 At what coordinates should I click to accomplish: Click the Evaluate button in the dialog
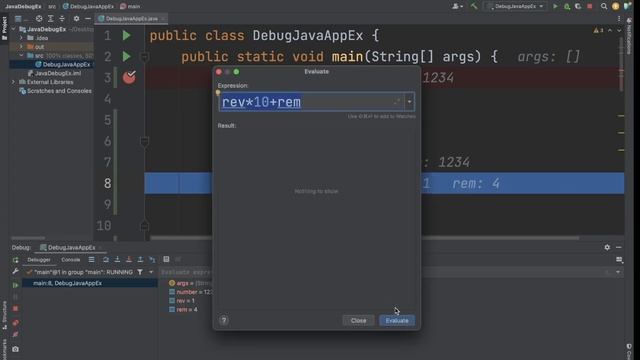point(397,320)
